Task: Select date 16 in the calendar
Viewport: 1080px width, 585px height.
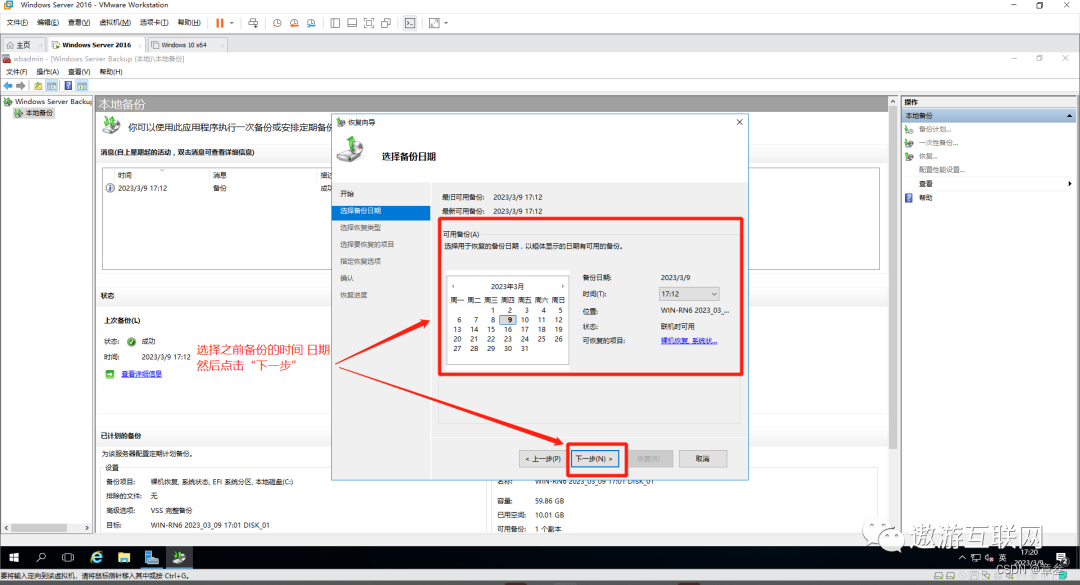Action: [x=508, y=329]
